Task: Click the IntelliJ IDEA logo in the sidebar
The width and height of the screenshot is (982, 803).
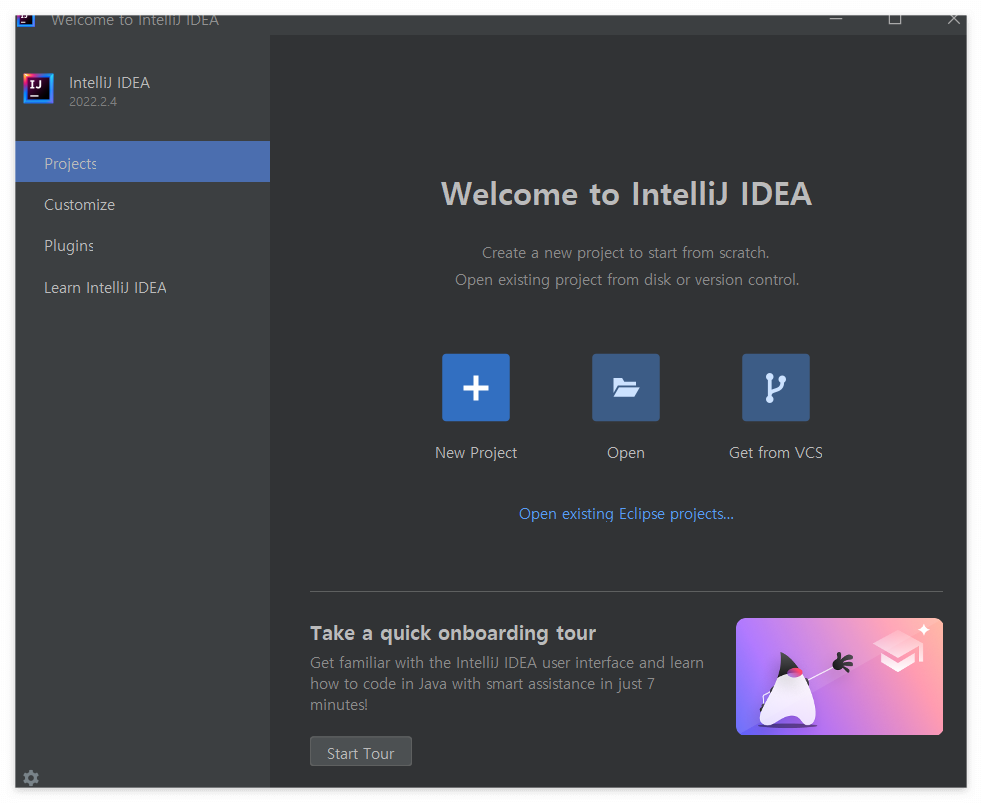Action: (x=38, y=88)
